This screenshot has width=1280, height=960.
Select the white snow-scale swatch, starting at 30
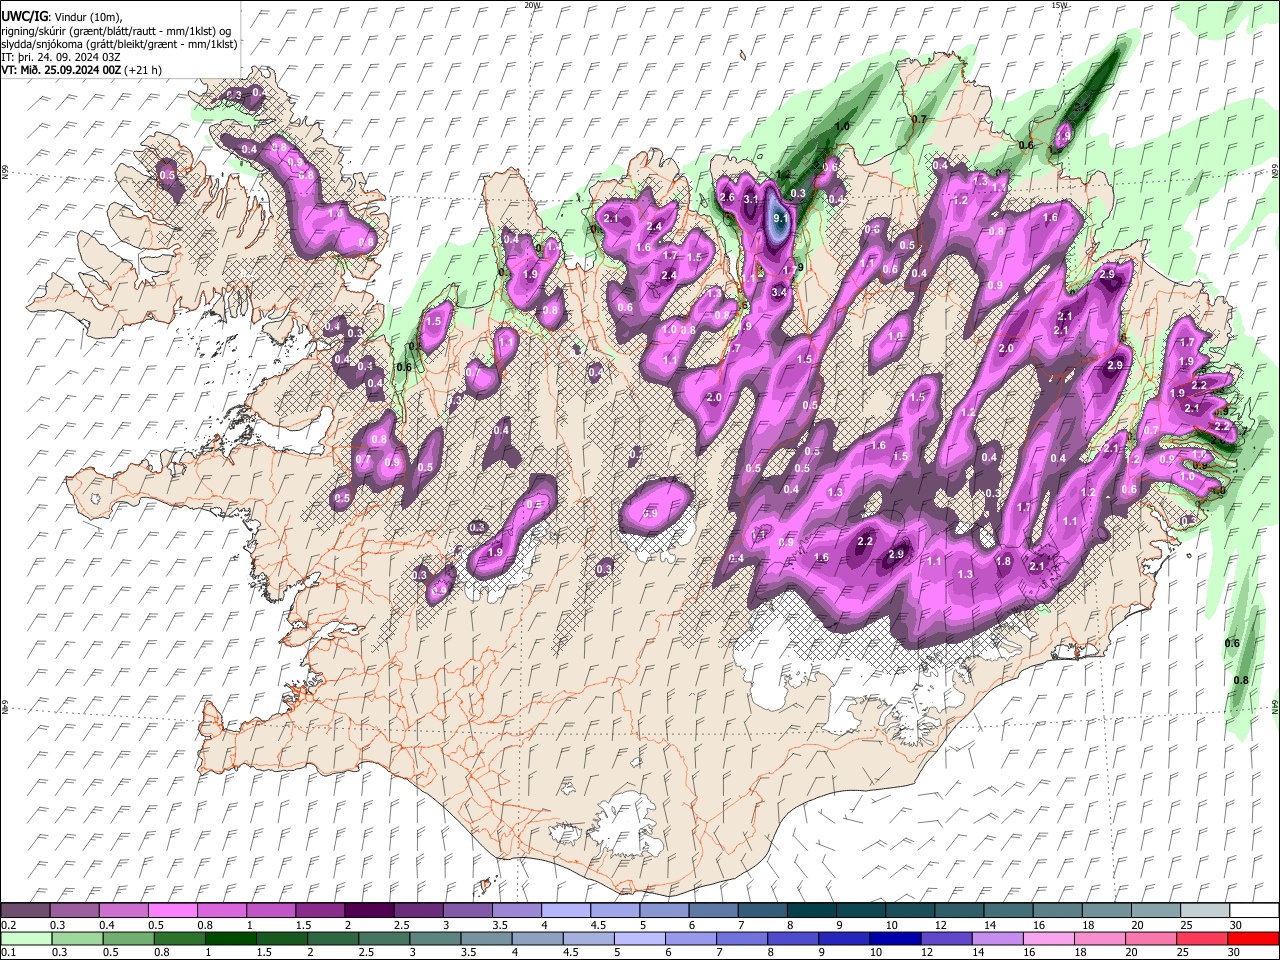1253,910
